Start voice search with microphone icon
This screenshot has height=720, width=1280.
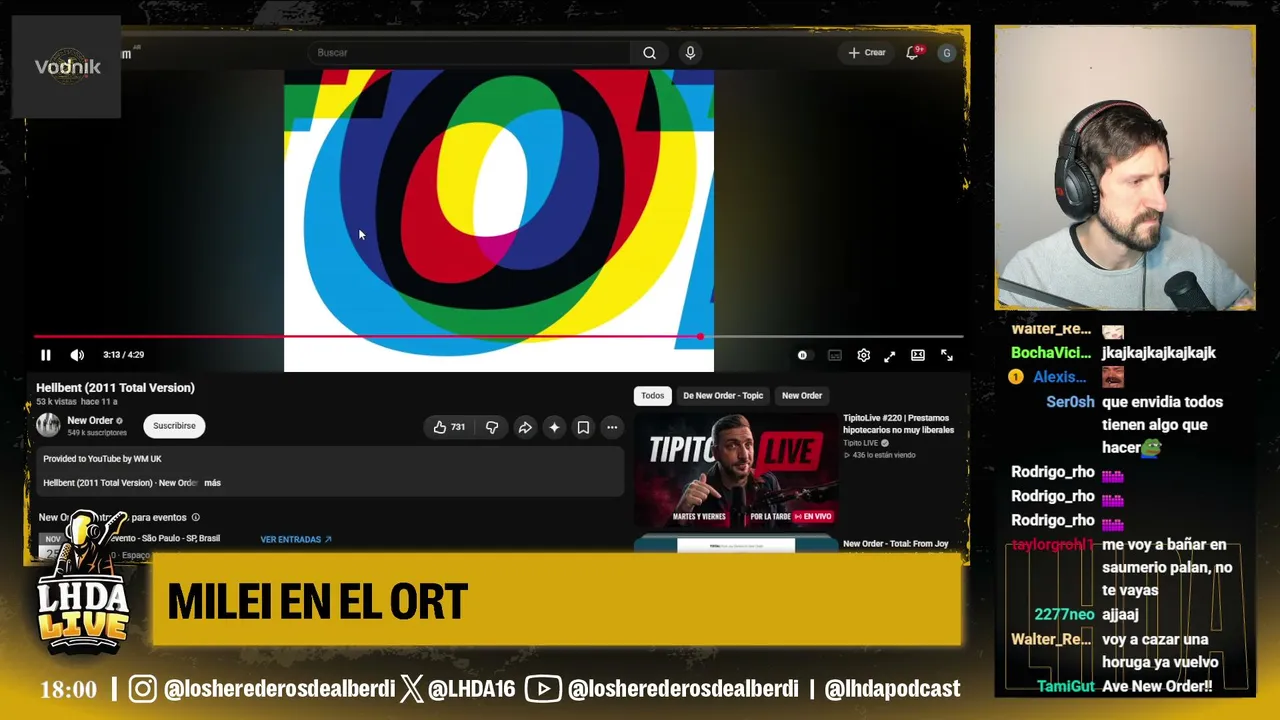[x=690, y=53]
